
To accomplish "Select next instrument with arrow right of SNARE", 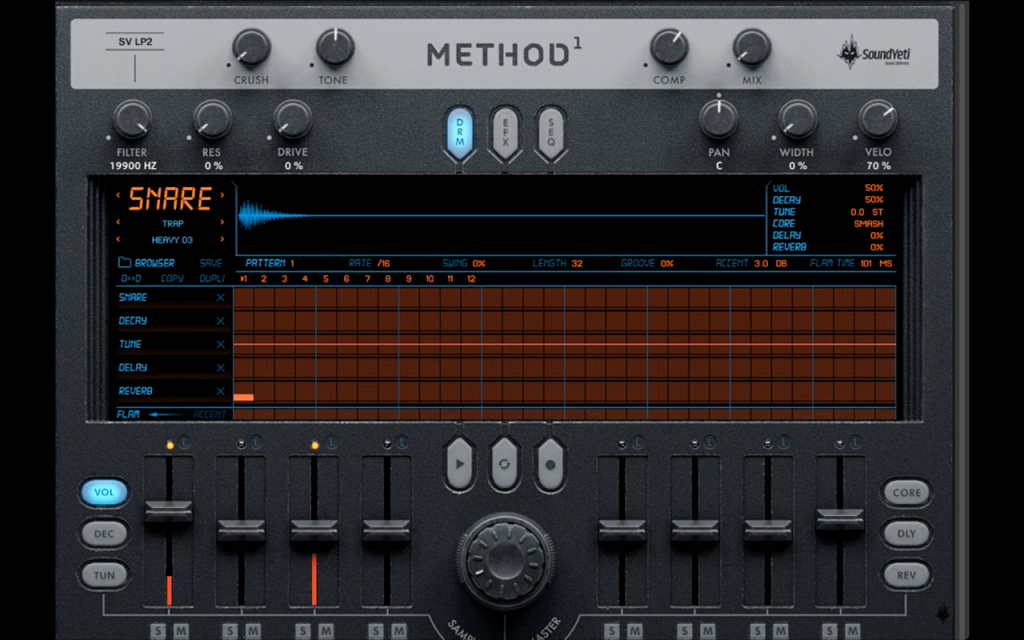I will (x=222, y=195).
